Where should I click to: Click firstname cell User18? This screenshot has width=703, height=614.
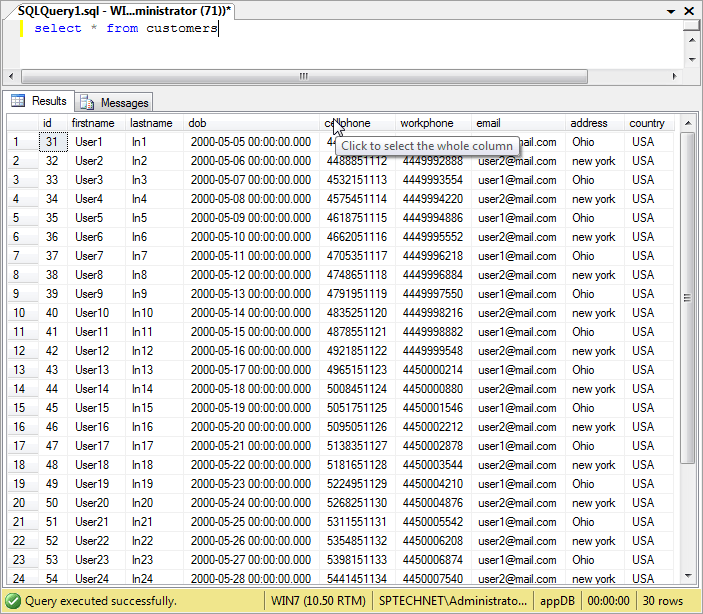(96, 465)
